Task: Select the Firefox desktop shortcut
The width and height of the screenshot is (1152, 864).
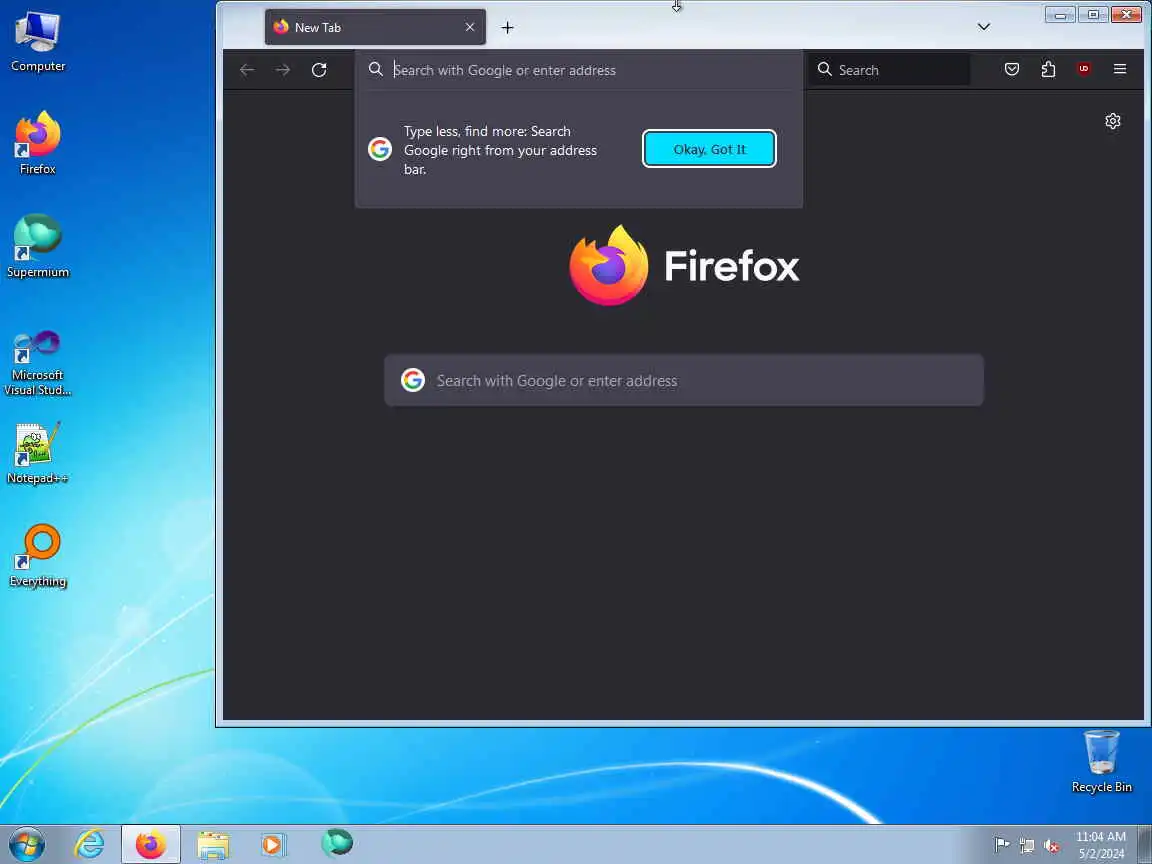Action: tap(37, 144)
